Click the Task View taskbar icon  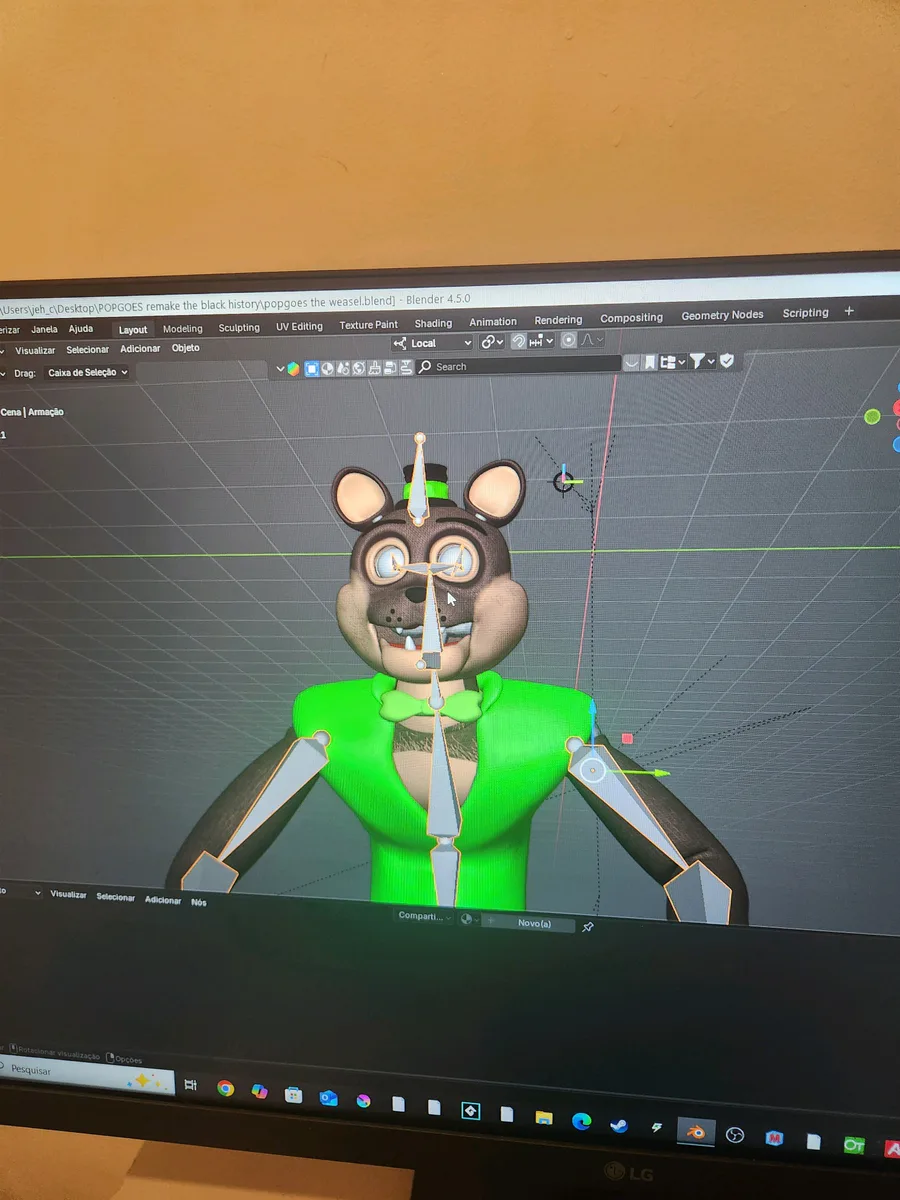click(x=191, y=1085)
